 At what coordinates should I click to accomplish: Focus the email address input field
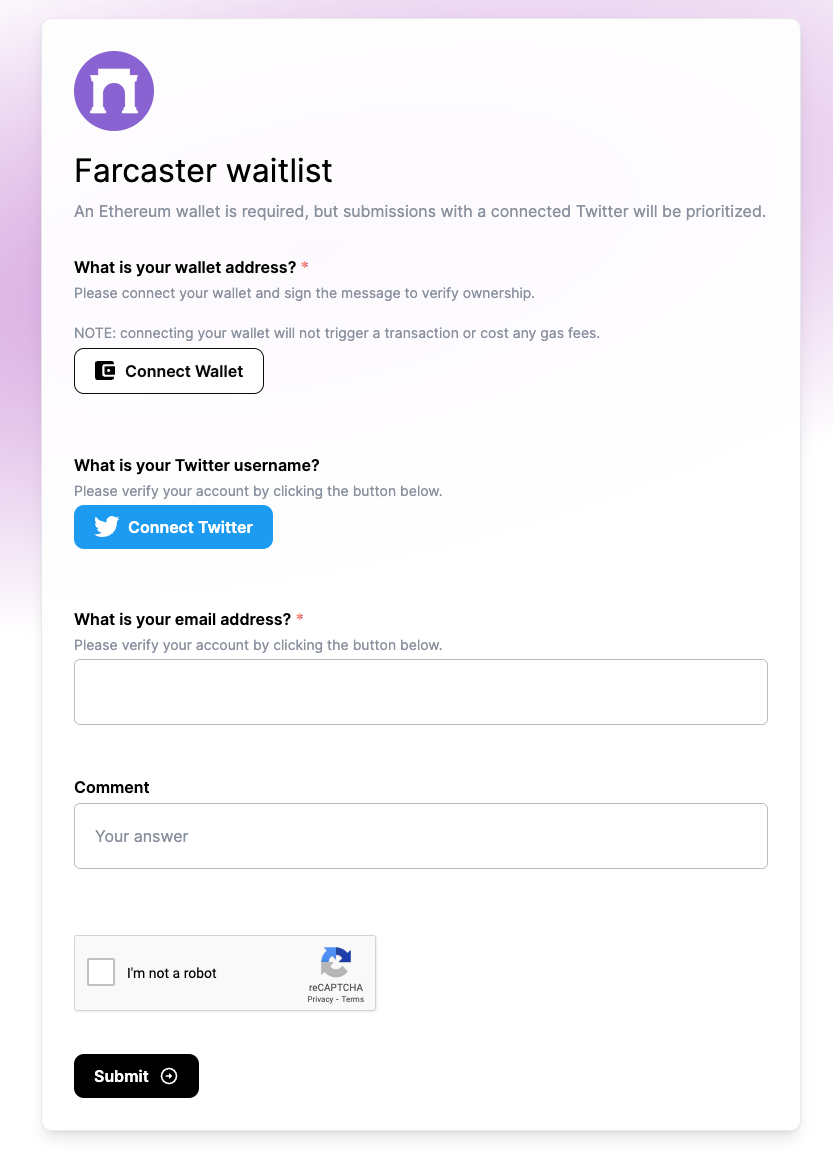[x=420, y=692]
